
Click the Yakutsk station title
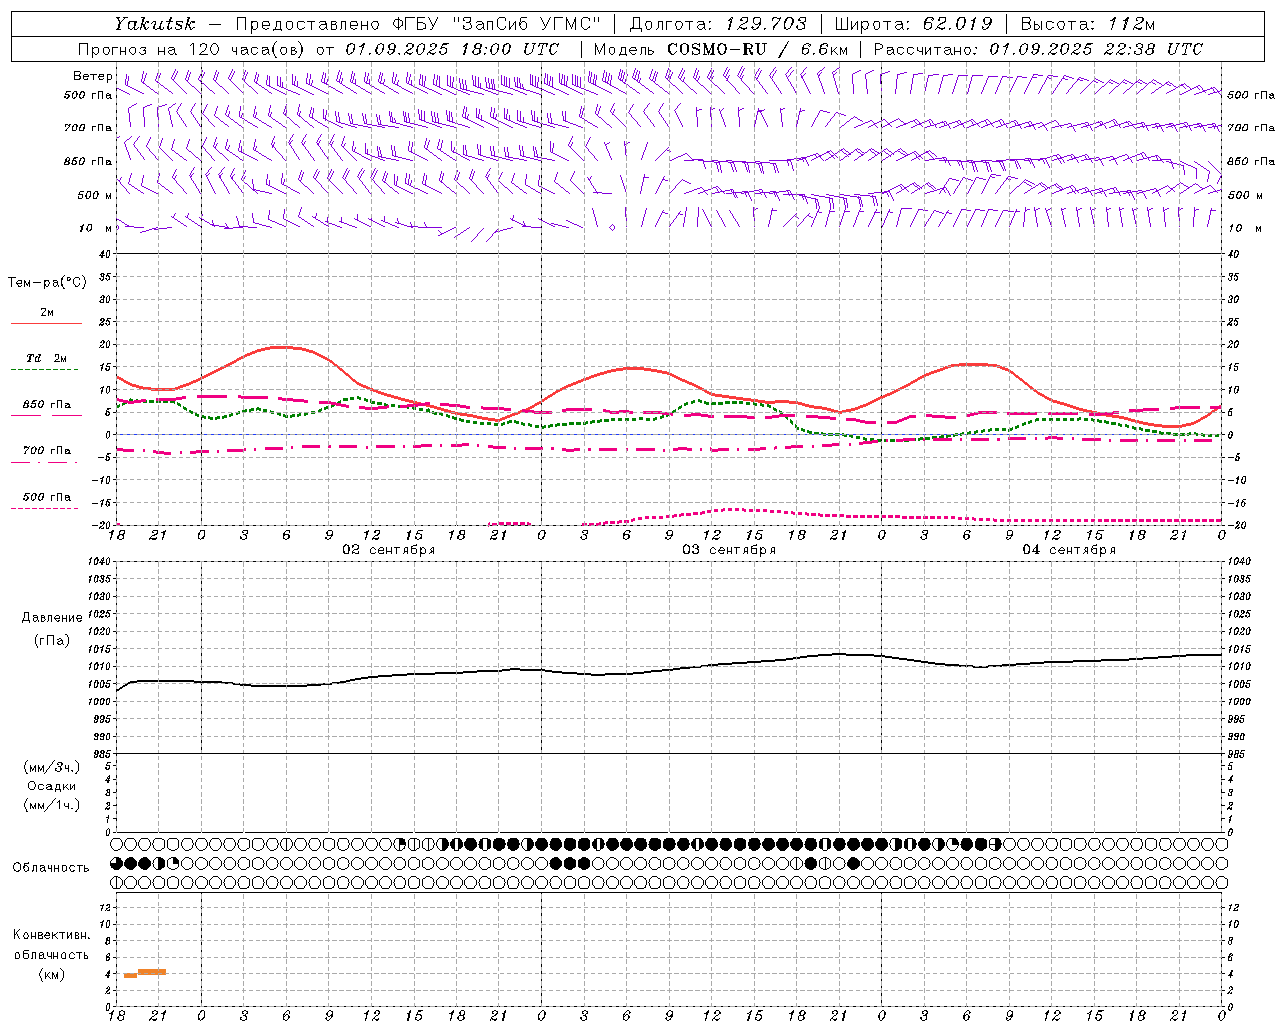pyautogui.click(x=154, y=23)
